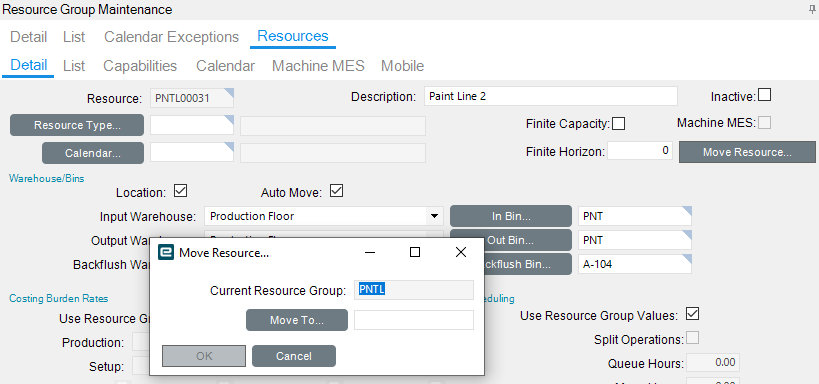This screenshot has width=819, height=384.
Task: Uncheck the Auto Move checkbox
Action: click(x=336, y=191)
